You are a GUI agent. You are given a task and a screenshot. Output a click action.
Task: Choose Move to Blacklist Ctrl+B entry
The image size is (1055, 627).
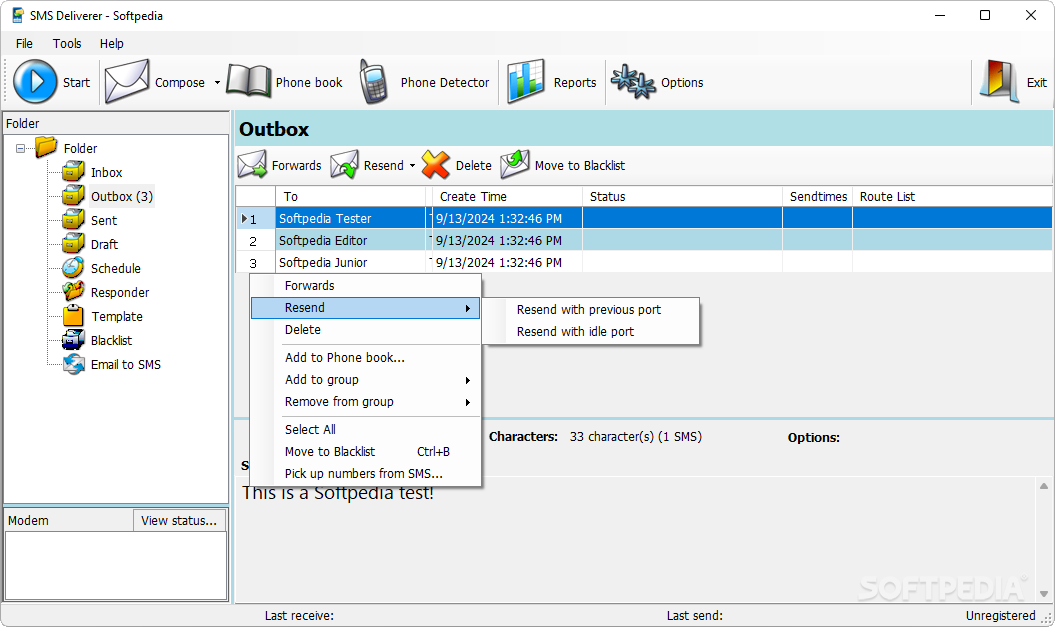click(365, 451)
